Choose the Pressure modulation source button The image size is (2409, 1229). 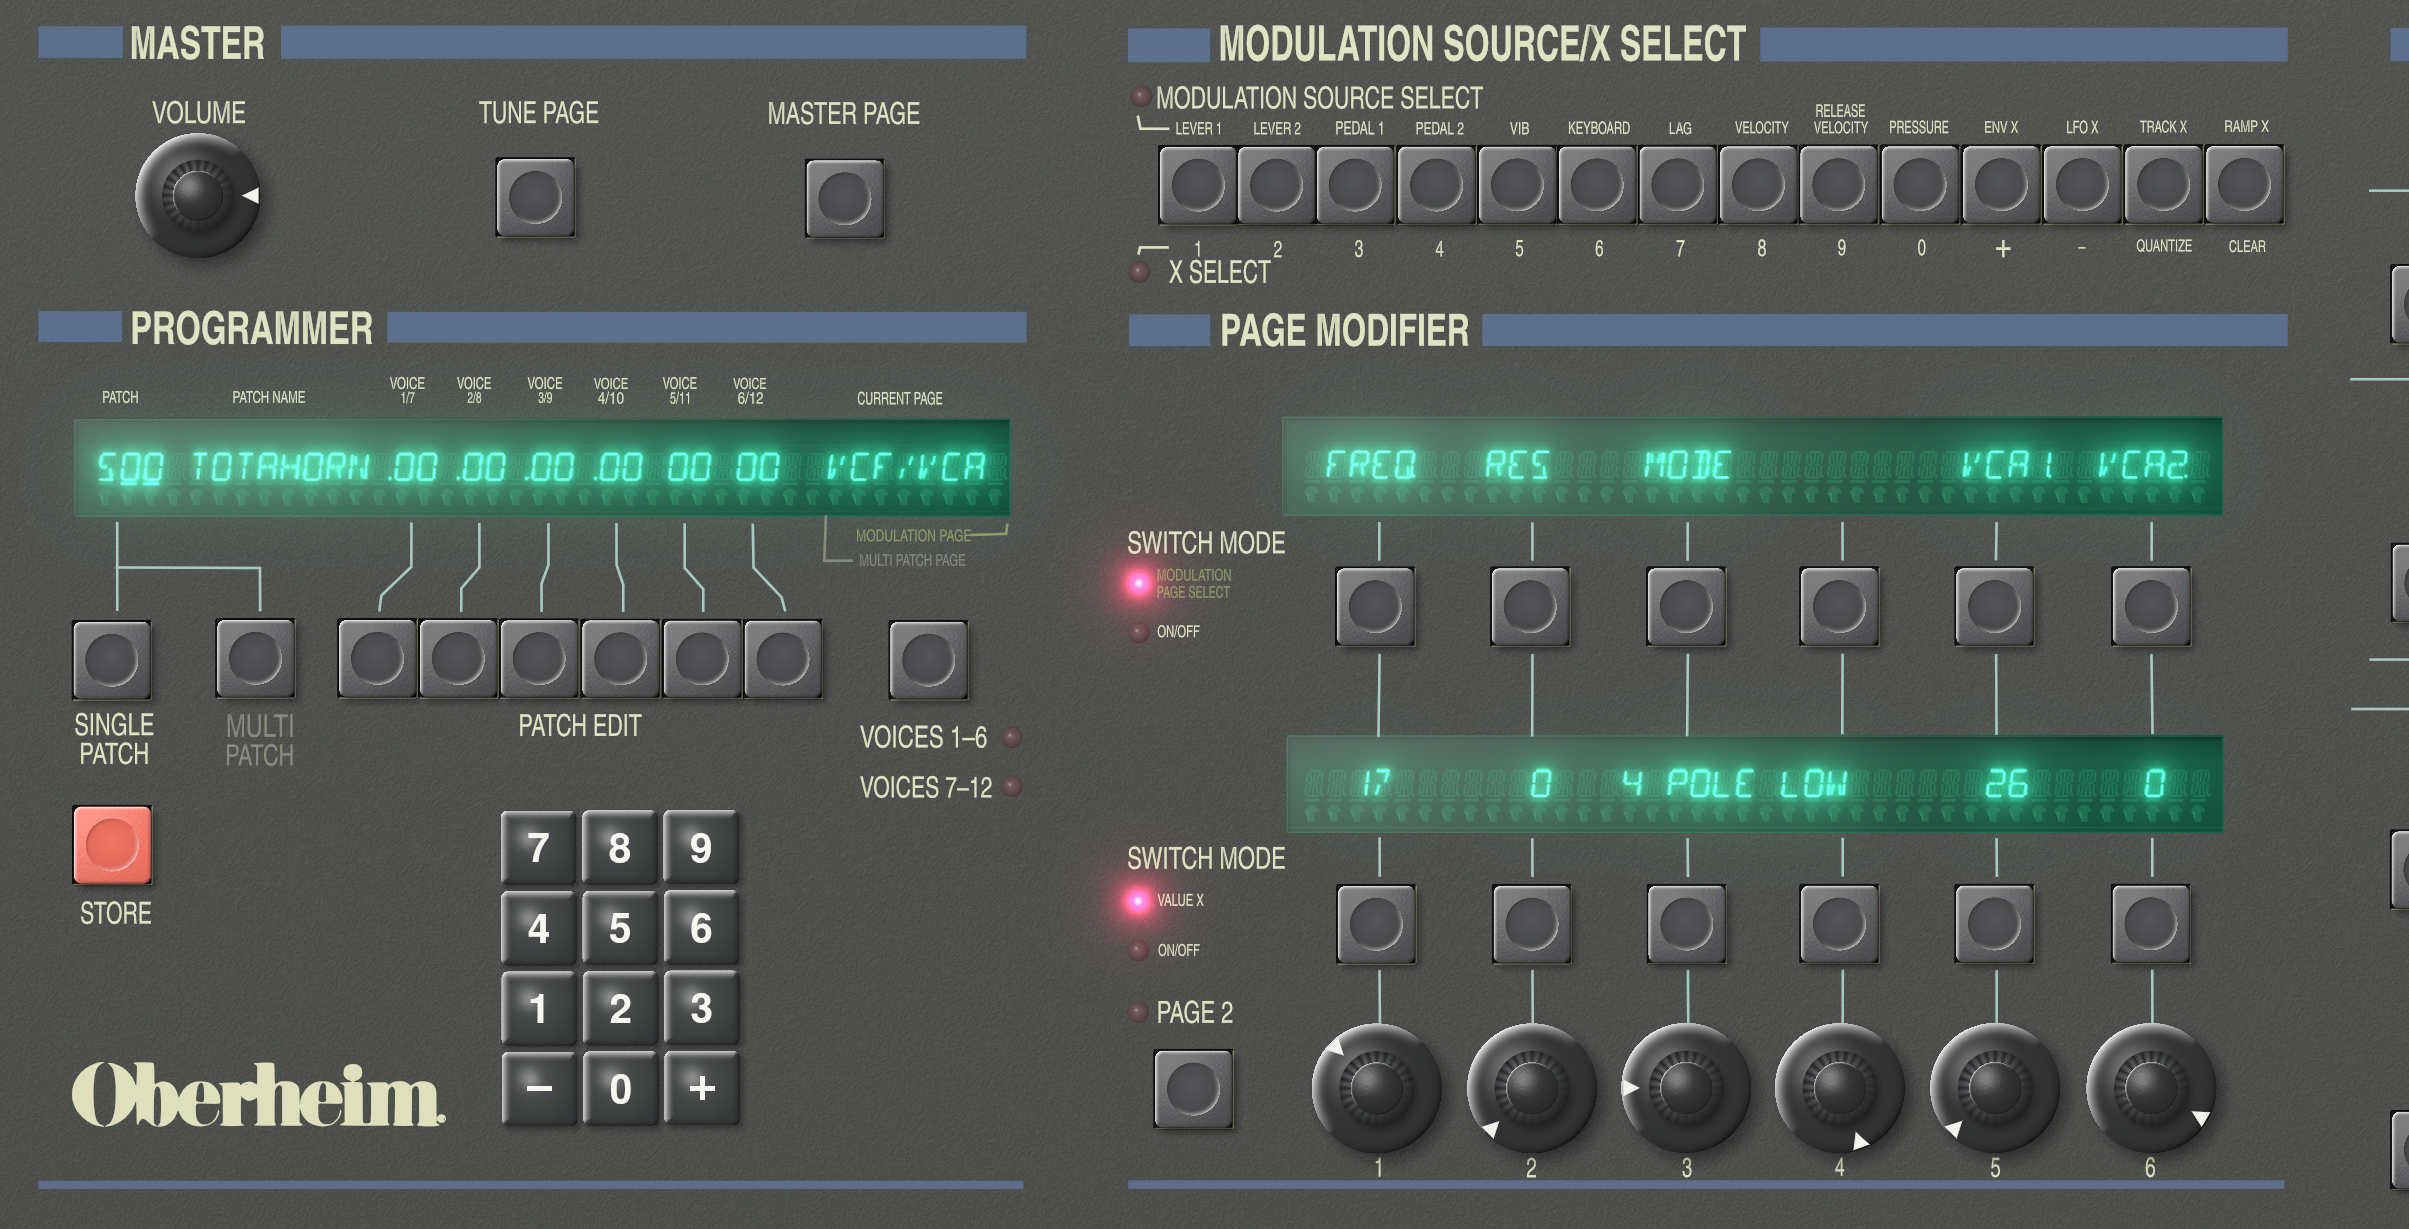tap(1919, 185)
